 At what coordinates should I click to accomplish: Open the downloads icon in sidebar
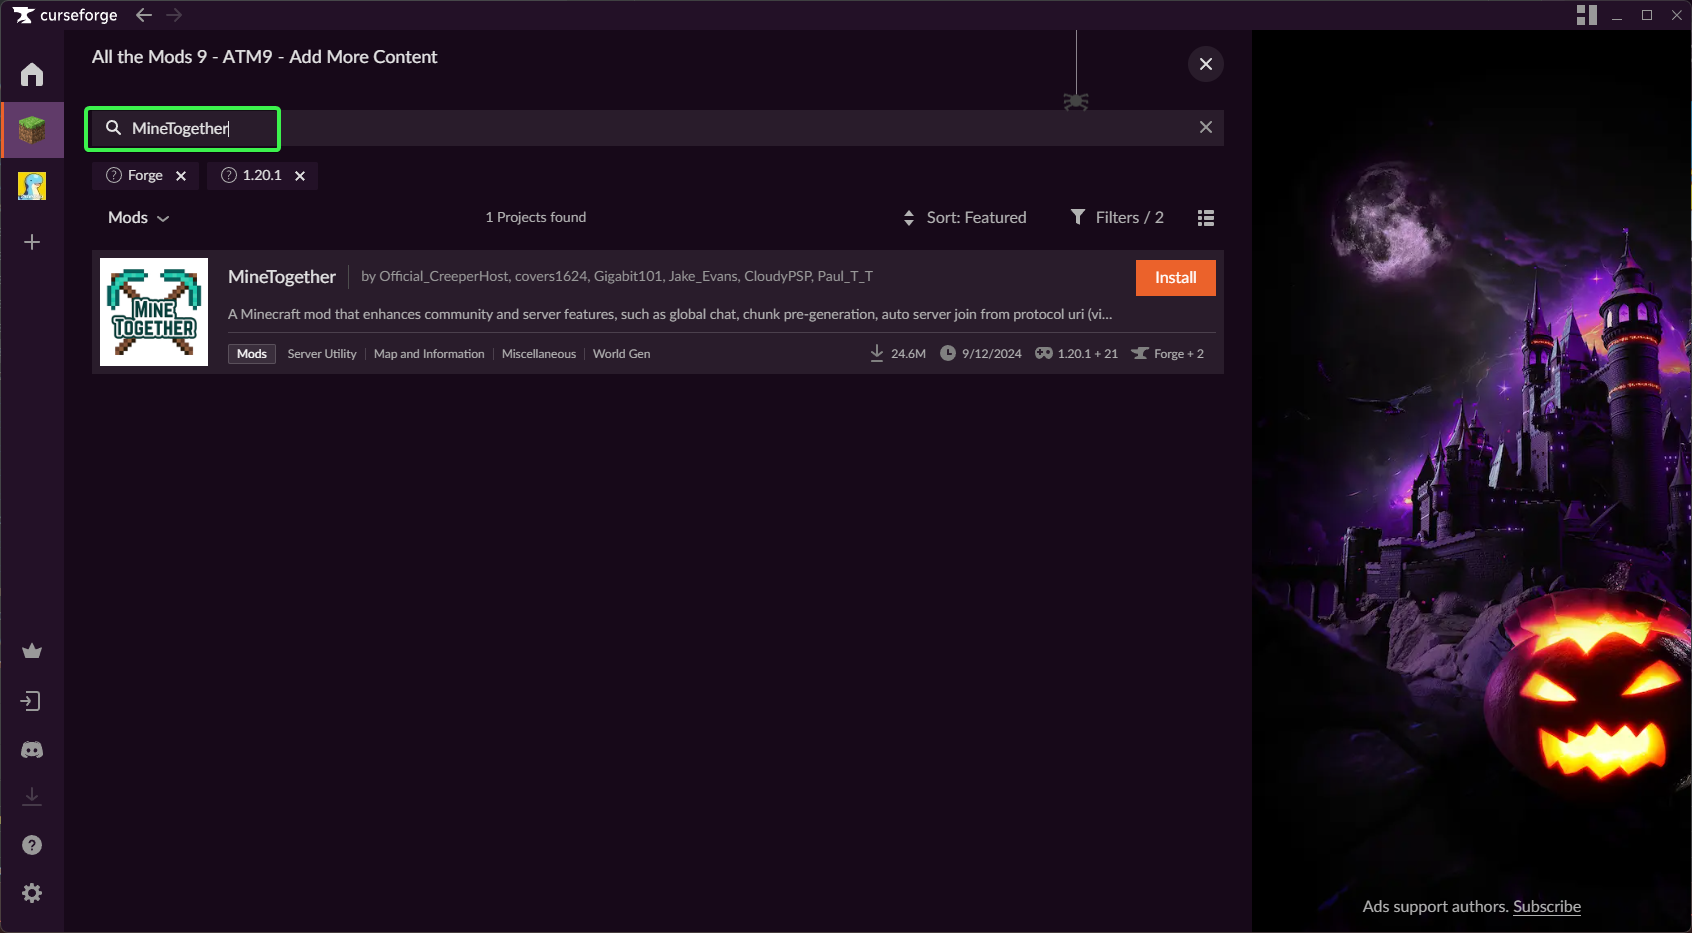(x=32, y=797)
